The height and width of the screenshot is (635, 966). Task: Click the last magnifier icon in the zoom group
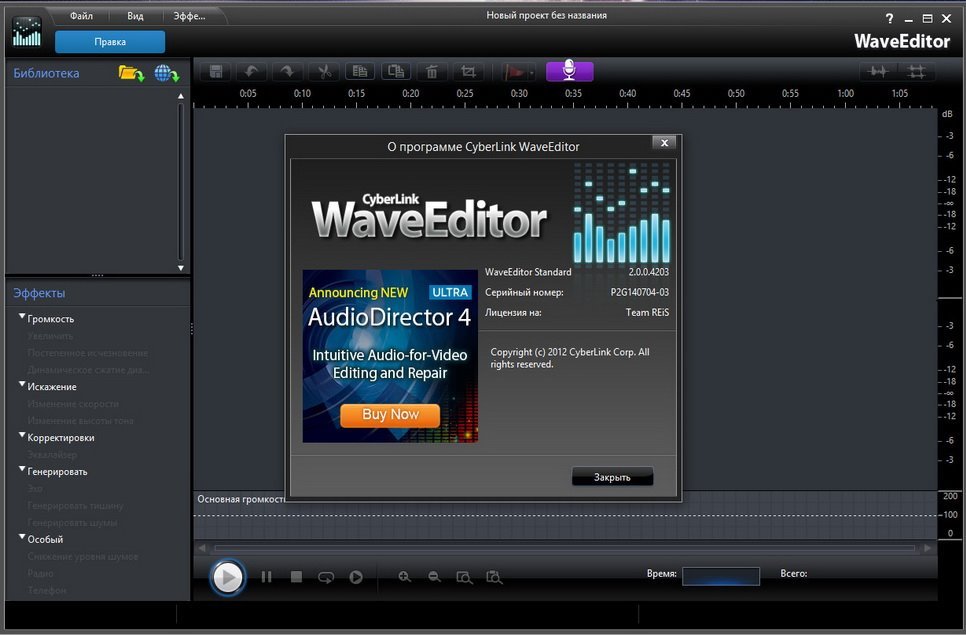(494, 577)
